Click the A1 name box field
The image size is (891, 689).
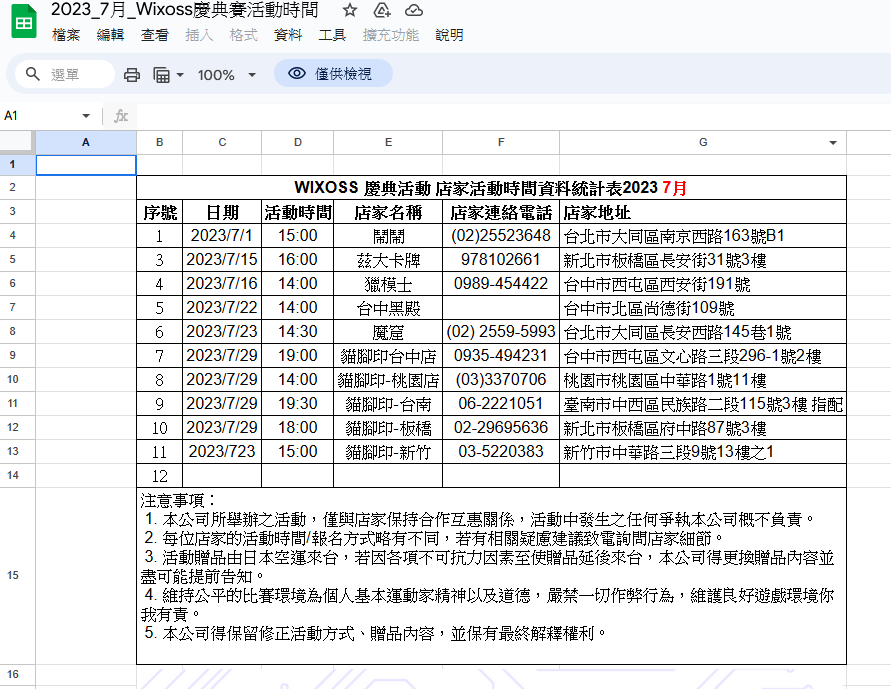tap(47, 116)
